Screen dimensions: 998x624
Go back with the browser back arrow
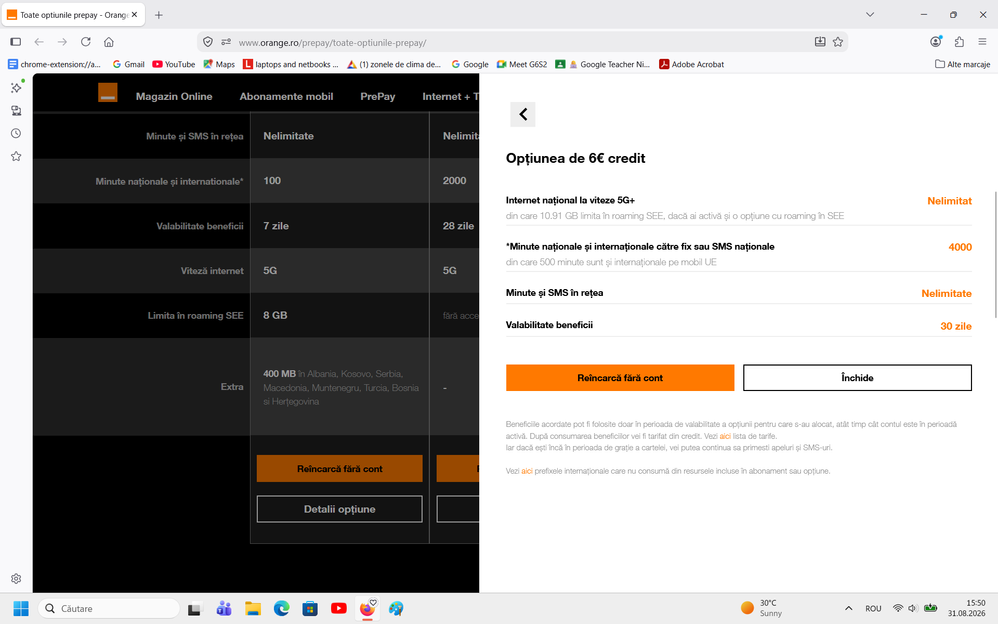[39, 42]
